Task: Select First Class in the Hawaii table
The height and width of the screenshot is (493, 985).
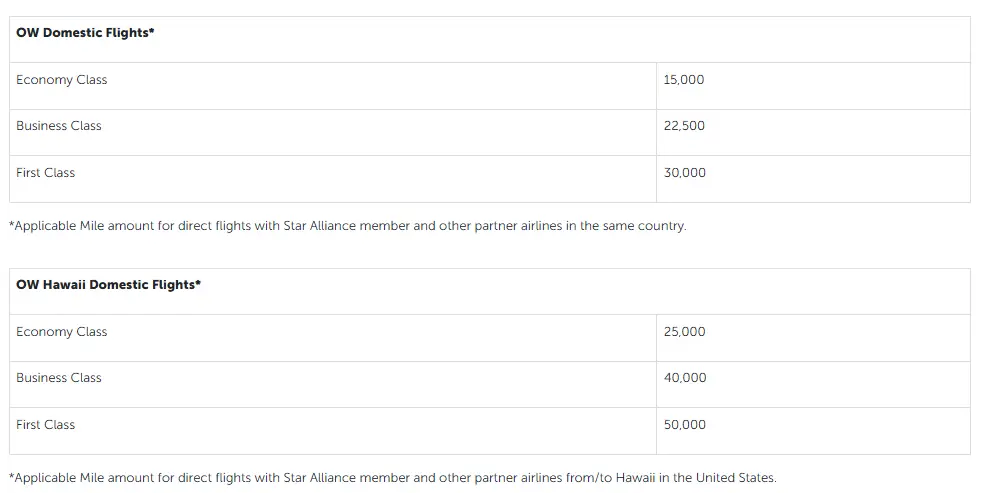Action: coord(46,425)
